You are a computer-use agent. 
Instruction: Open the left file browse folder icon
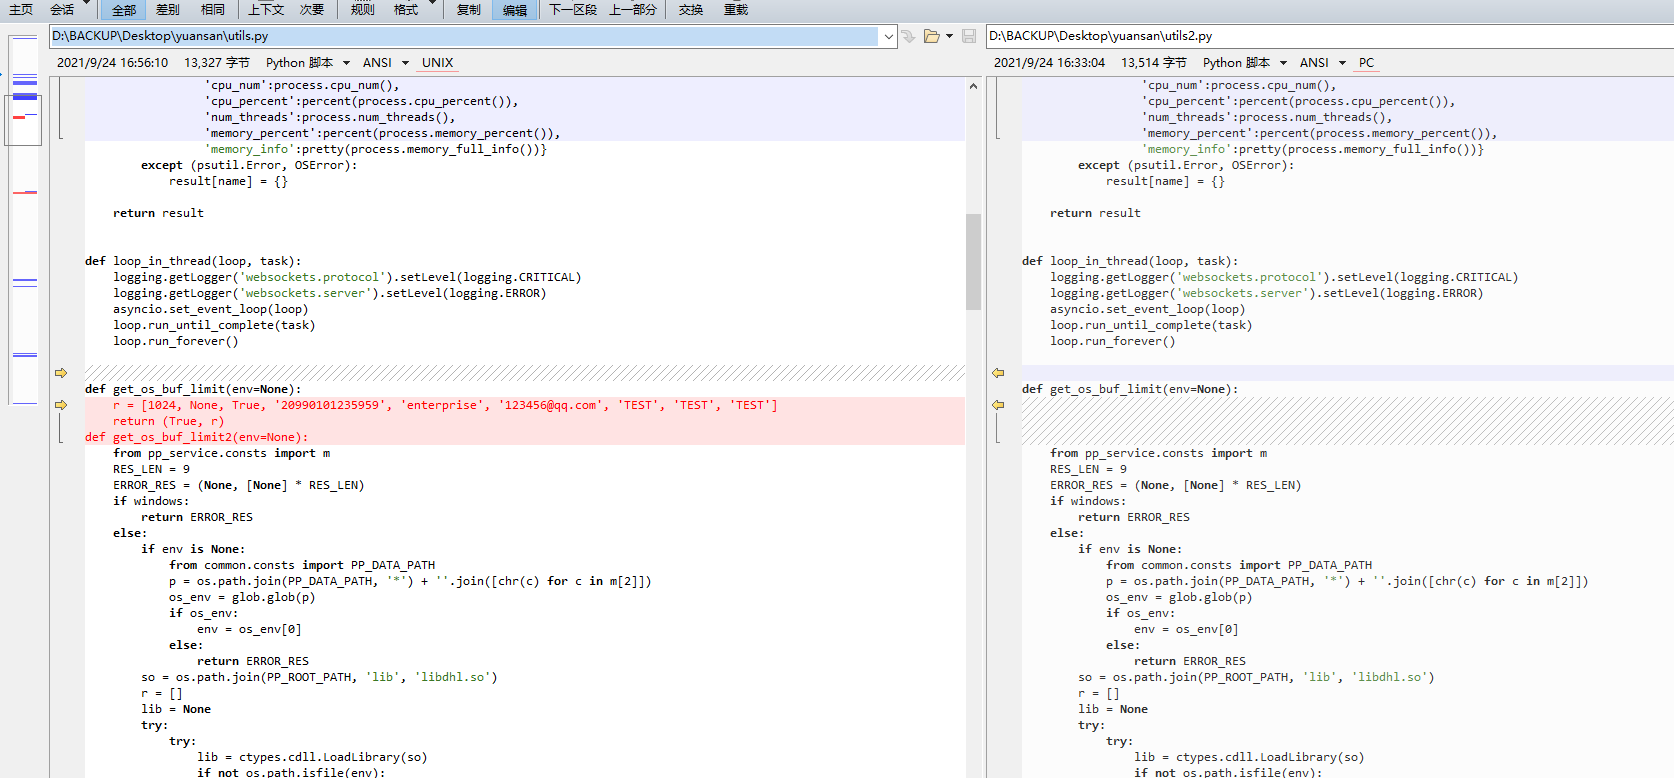[932, 36]
